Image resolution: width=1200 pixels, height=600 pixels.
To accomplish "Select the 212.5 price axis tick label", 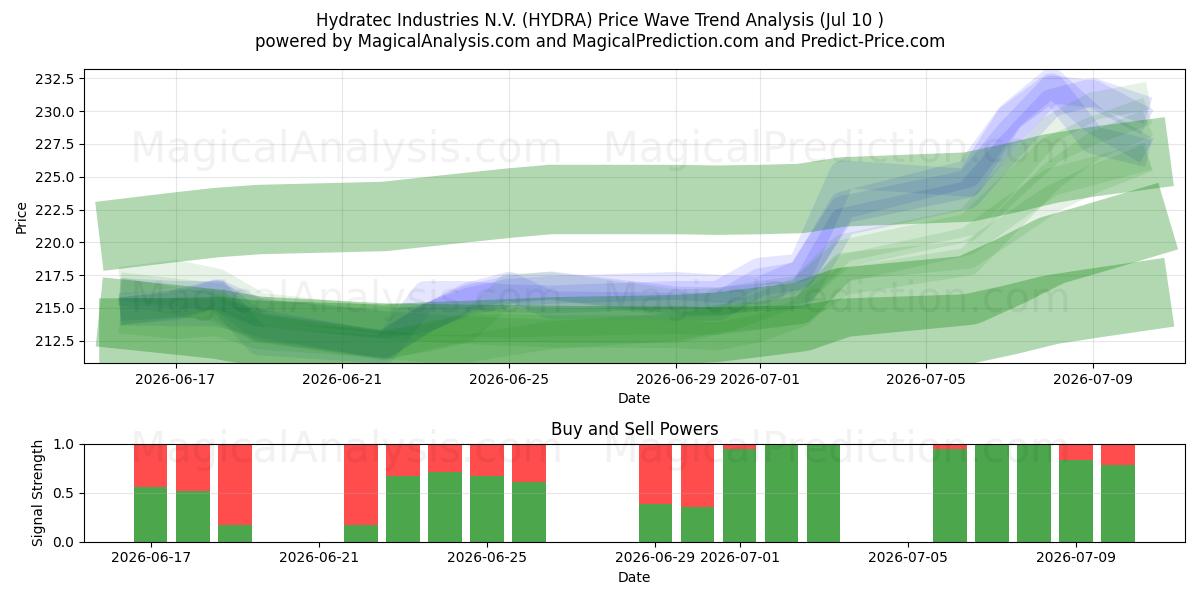I will point(57,341).
